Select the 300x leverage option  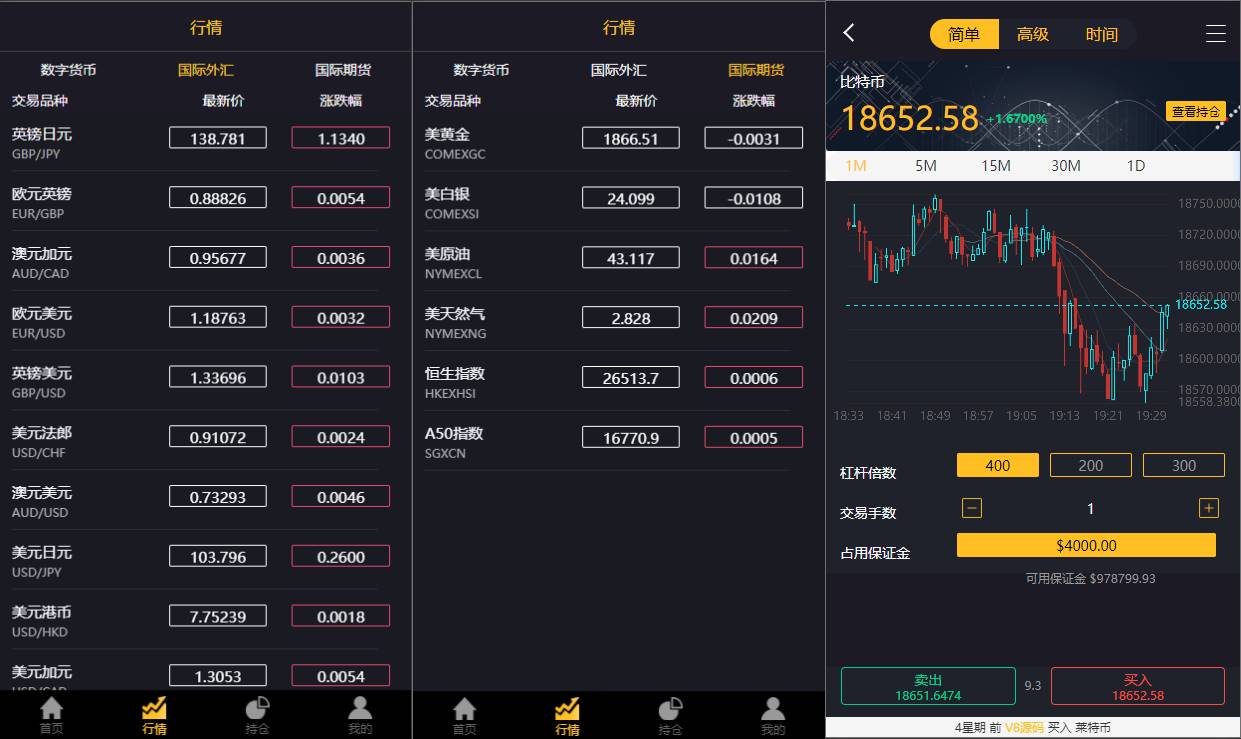pyautogui.click(x=1183, y=464)
